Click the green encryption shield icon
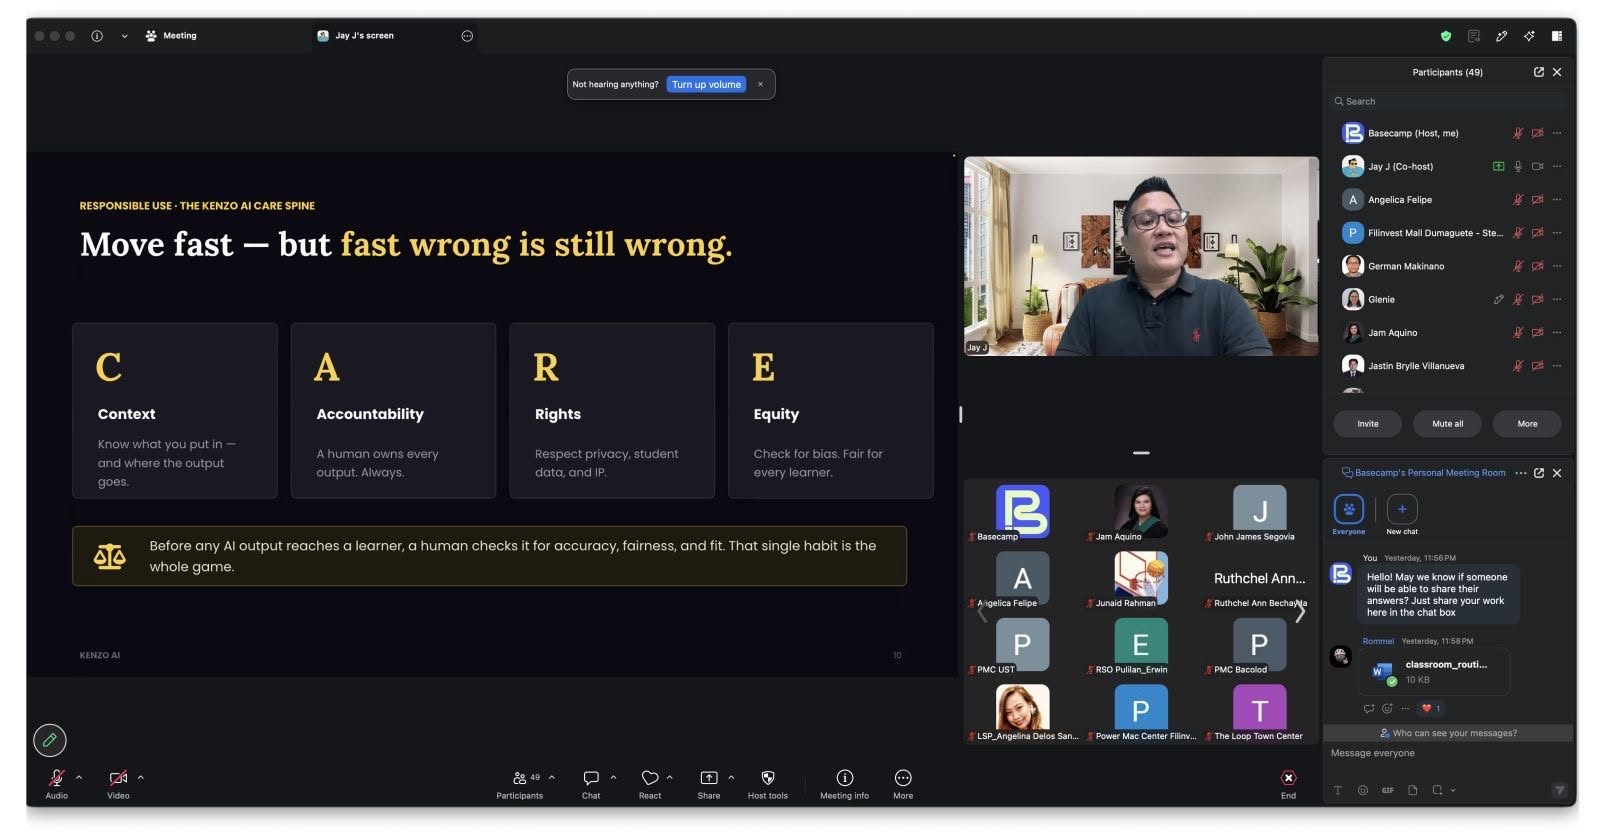This screenshot has width=1600, height=836. [x=1446, y=36]
